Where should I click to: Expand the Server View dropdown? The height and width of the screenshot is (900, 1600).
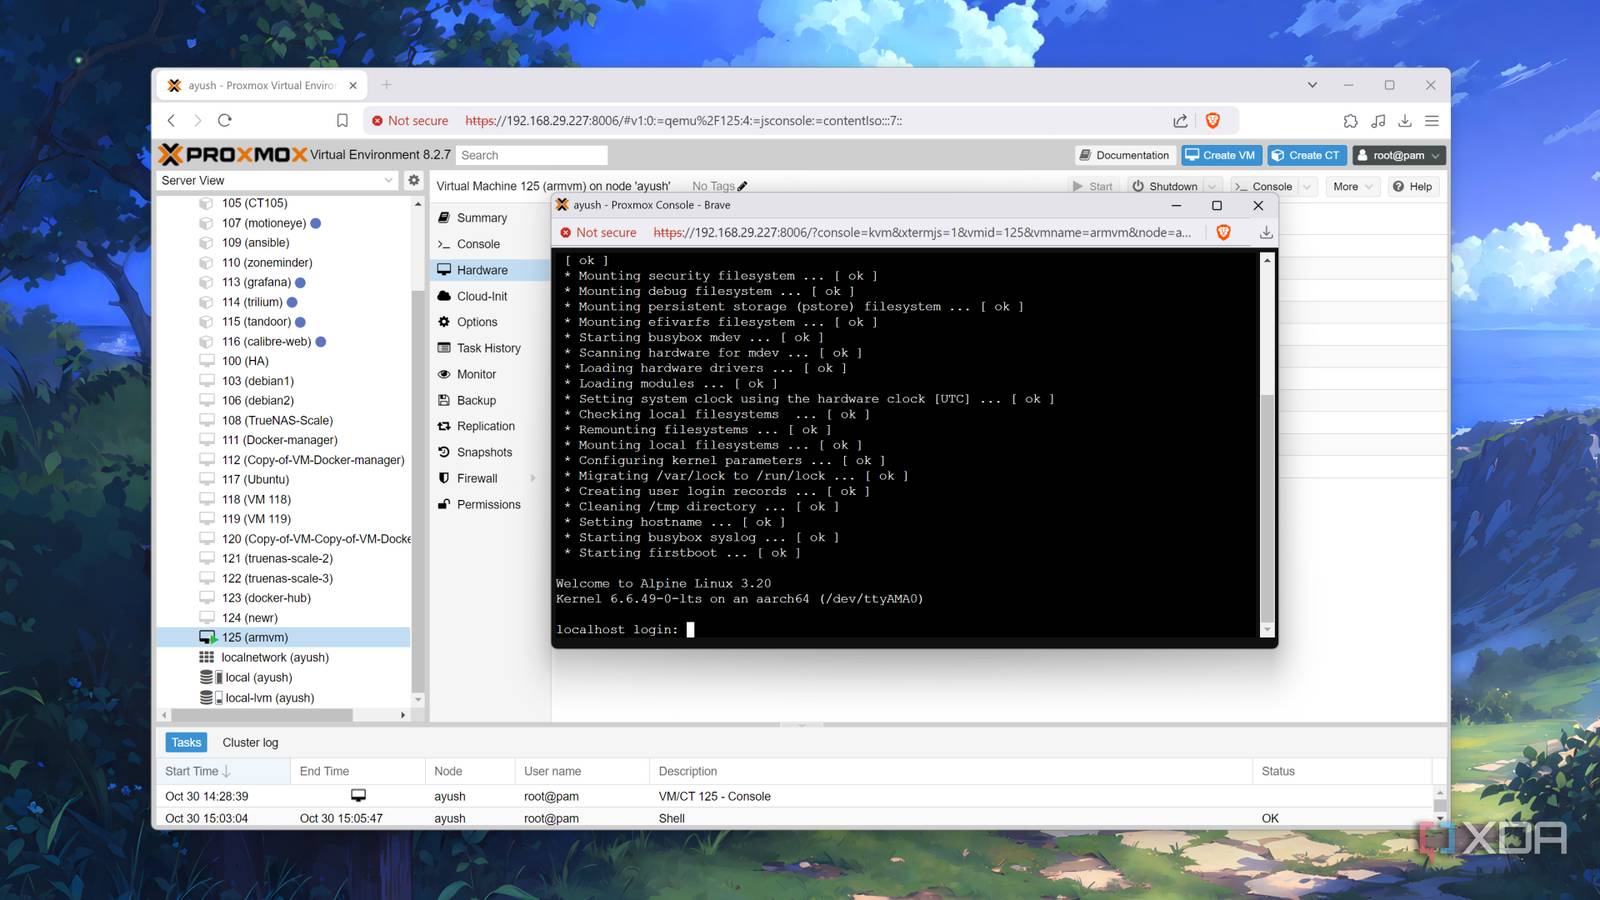pos(391,180)
